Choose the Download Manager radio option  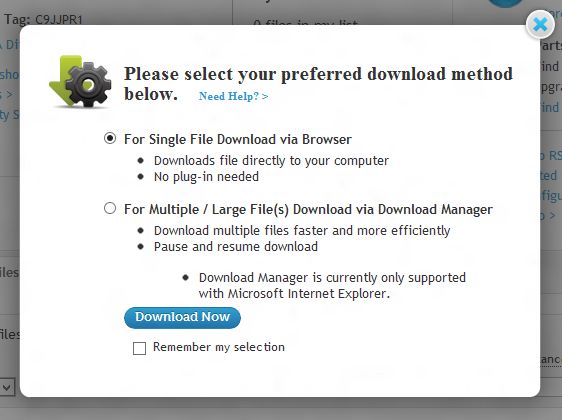(x=110, y=208)
